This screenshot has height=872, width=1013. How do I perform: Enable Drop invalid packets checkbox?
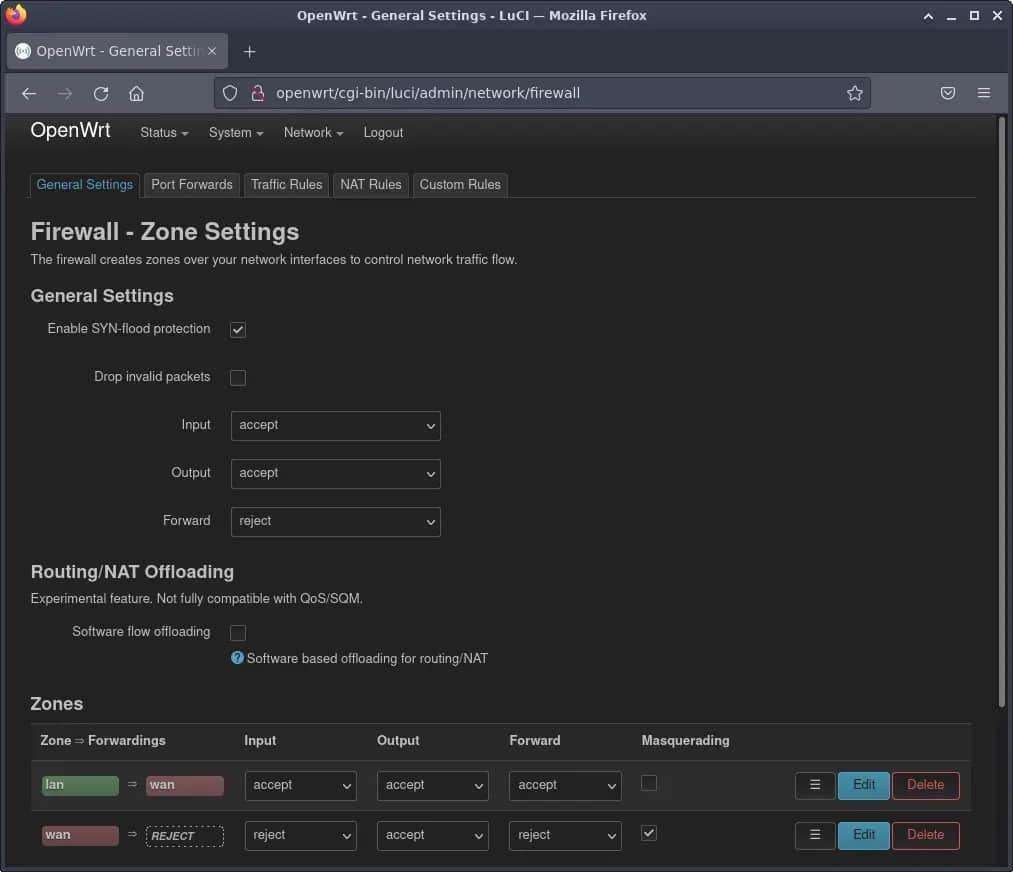[x=238, y=378]
